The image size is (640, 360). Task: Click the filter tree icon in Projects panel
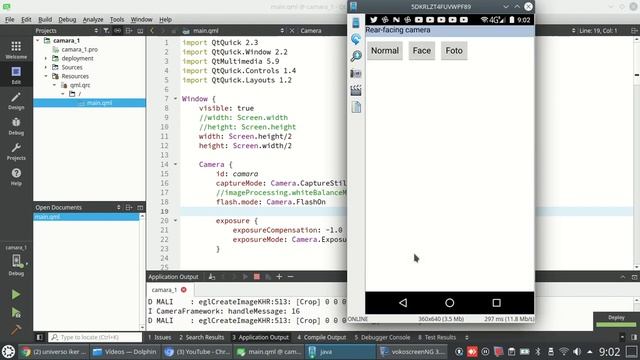coord(106,31)
